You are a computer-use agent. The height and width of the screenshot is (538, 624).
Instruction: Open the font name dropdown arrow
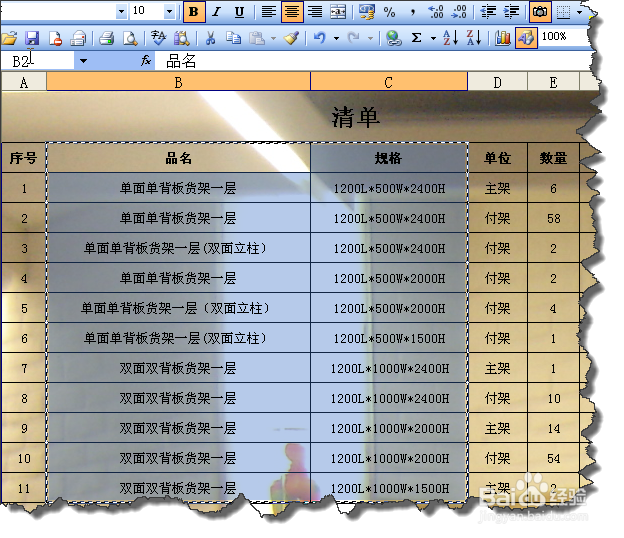coord(121,11)
